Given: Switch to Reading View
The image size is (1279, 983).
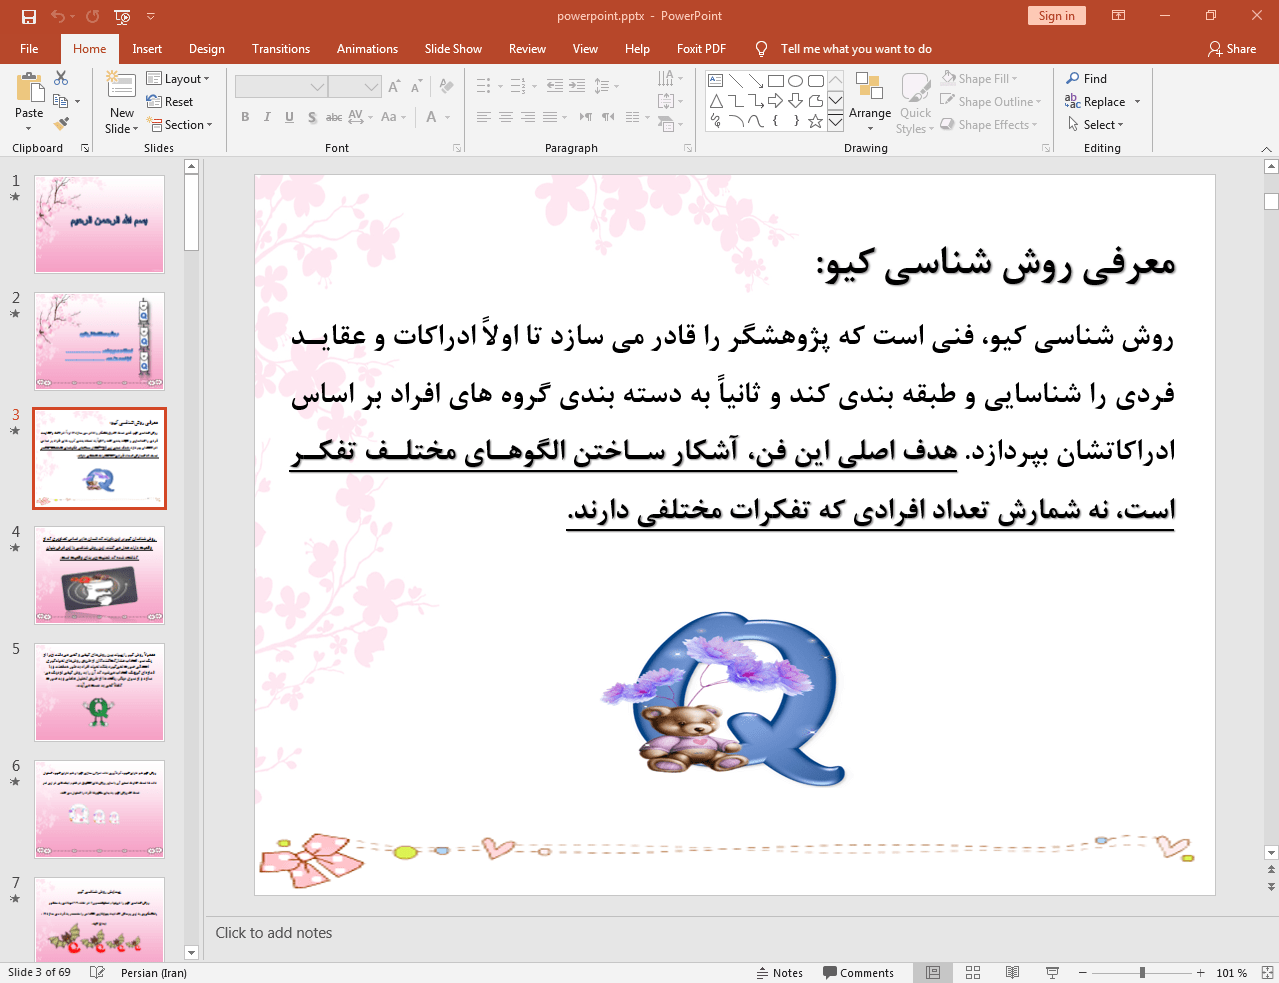Looking at the screenshot, I should tap(1012, 973).
